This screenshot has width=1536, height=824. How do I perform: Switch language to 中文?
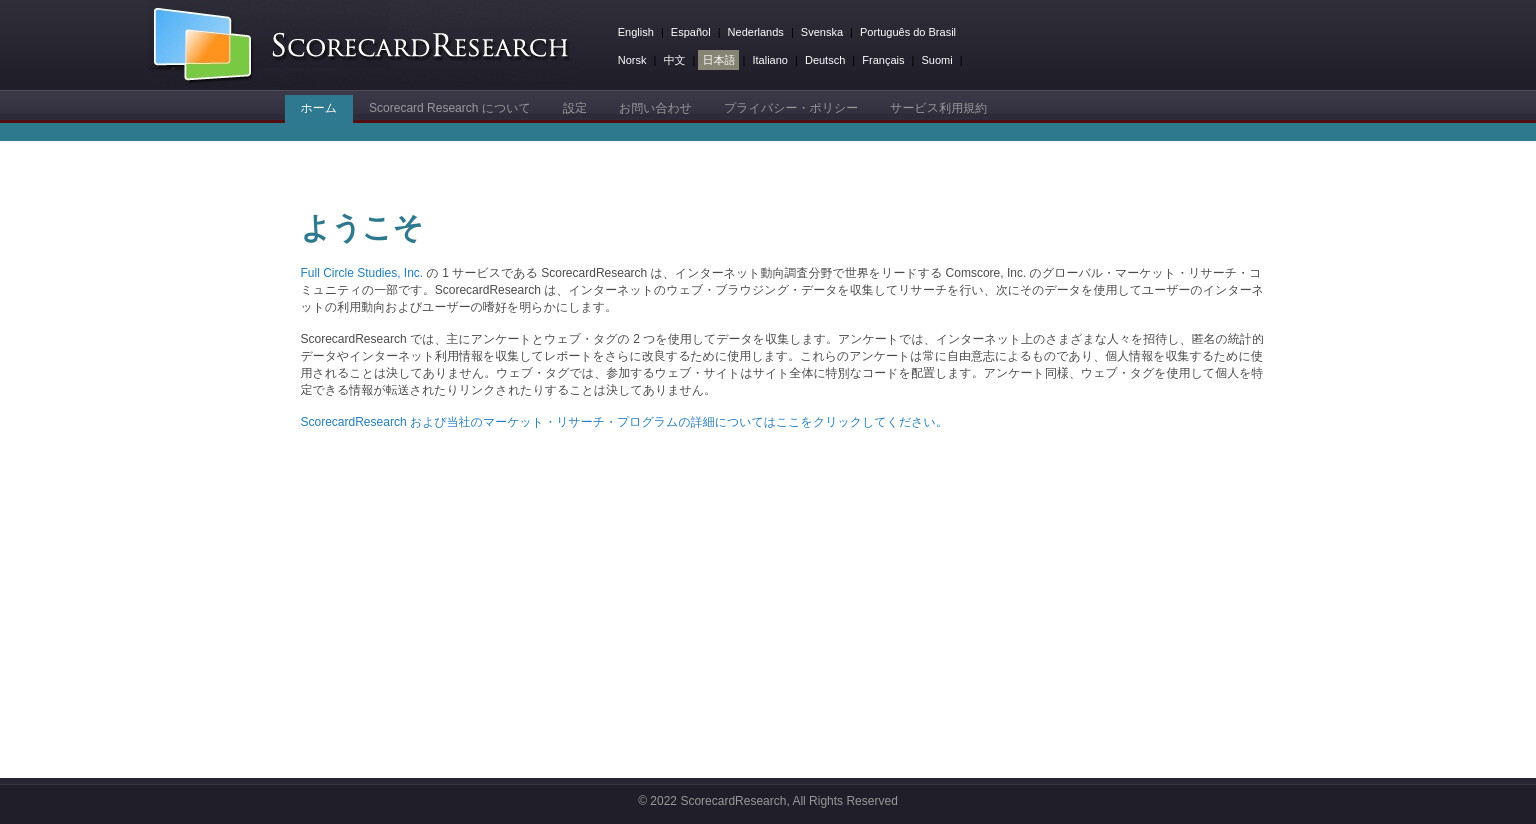(x=674, y=60)
